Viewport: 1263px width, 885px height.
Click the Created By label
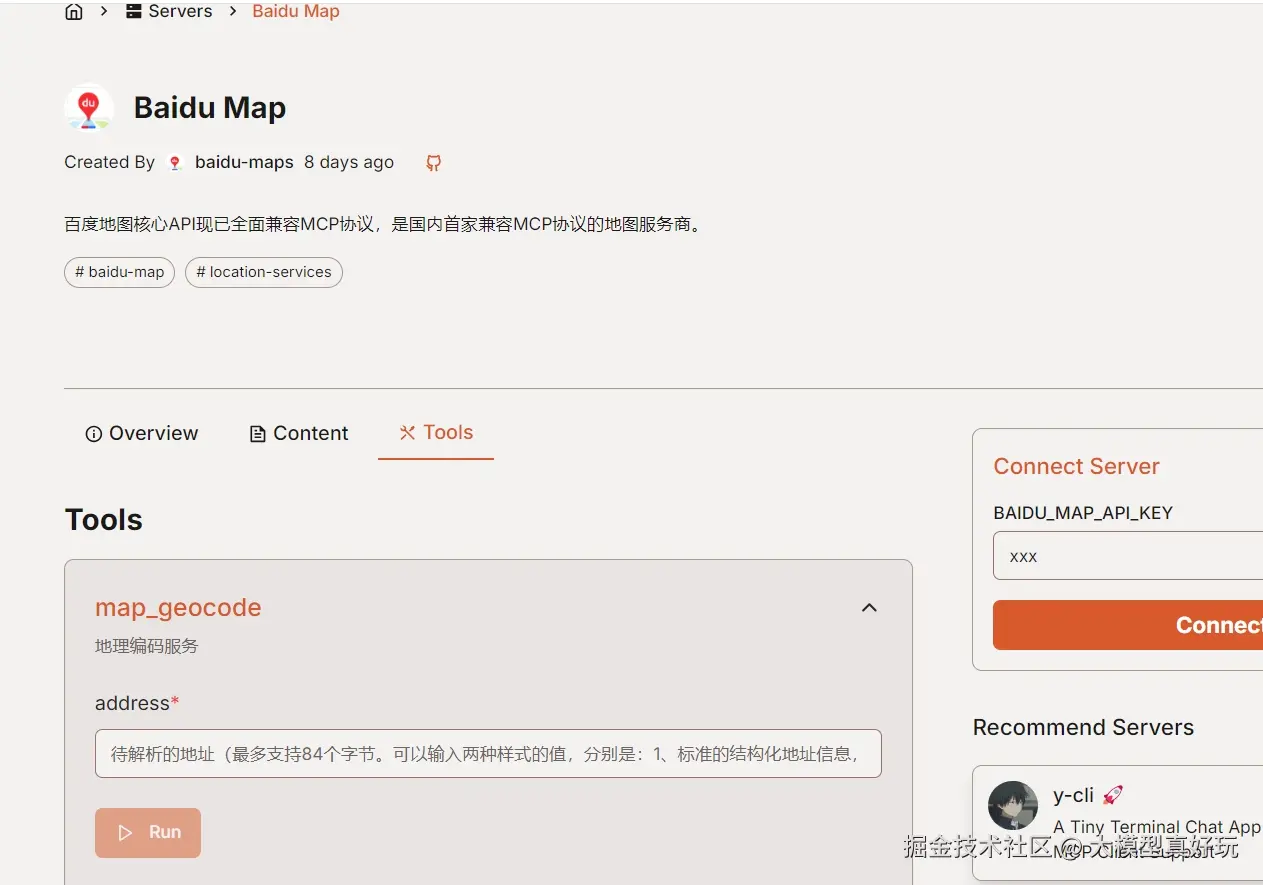point(109,162)
